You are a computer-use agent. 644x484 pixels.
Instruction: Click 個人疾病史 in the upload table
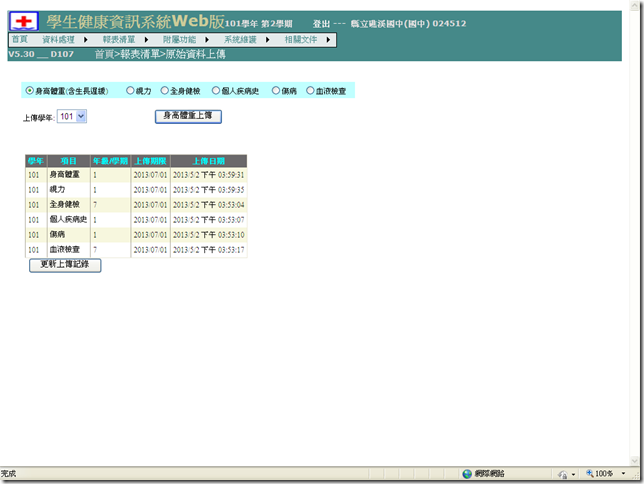coord(68,219)
